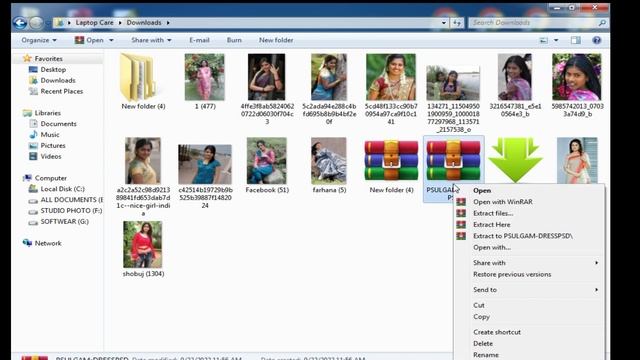
Task: Open Downloads in Favorites
Action: [58, 80]
